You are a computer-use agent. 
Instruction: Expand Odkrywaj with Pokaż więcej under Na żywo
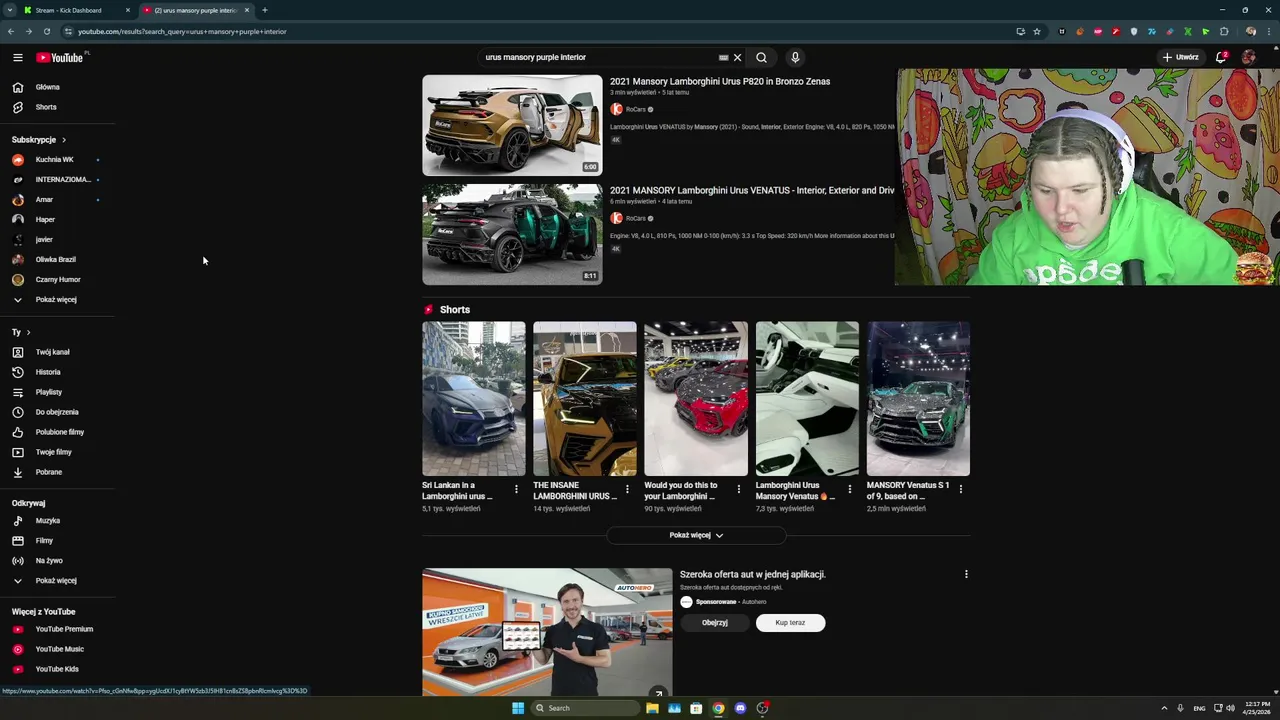click(58, 580)
